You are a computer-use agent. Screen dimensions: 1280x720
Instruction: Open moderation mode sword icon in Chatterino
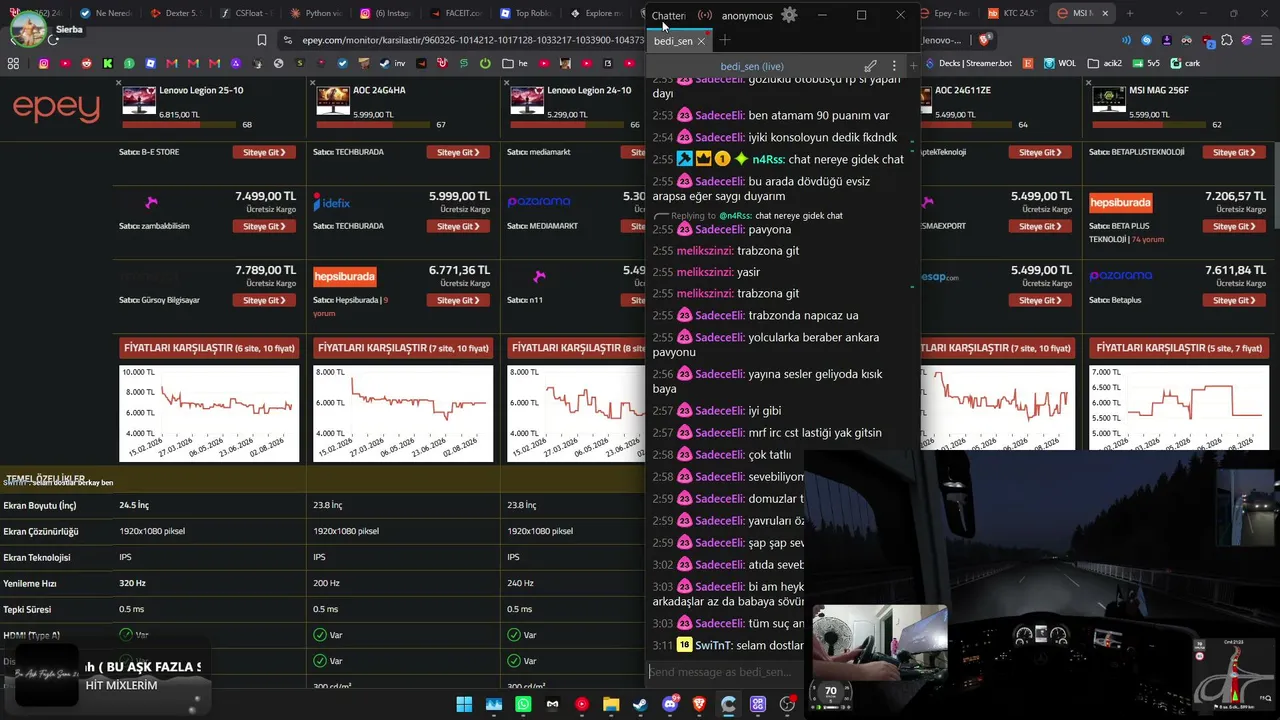tap(871, 66)
